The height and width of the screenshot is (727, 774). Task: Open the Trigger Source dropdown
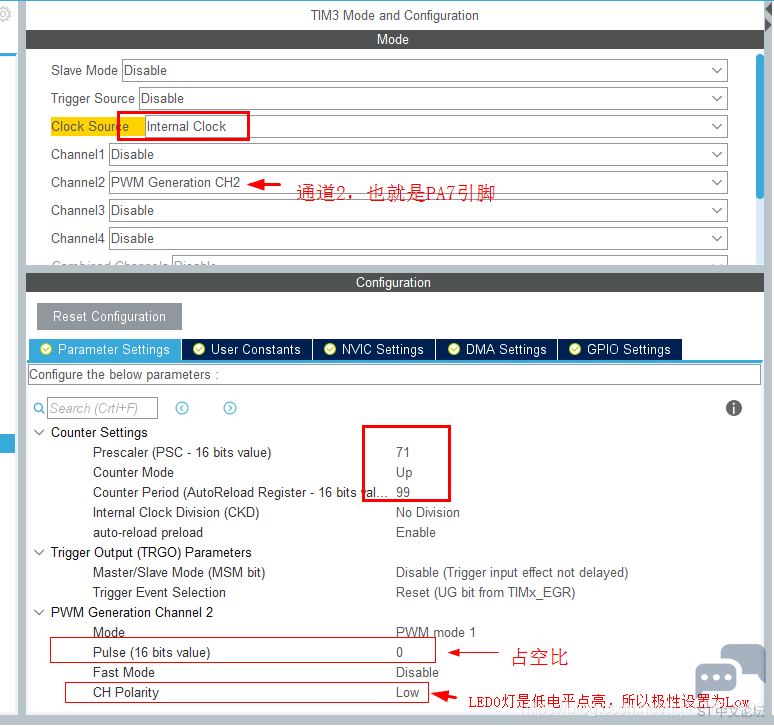pos(433,98)
